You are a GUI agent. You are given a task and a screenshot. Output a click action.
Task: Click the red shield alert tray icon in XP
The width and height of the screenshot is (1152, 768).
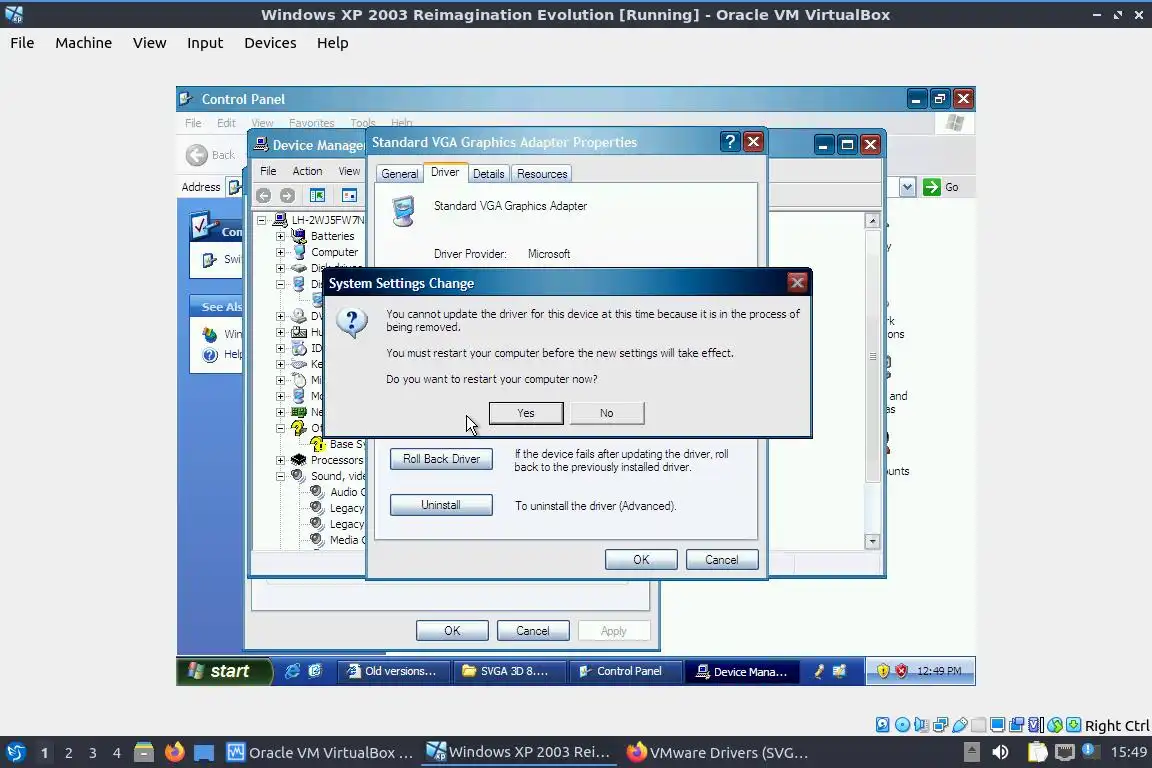(901, 671)
